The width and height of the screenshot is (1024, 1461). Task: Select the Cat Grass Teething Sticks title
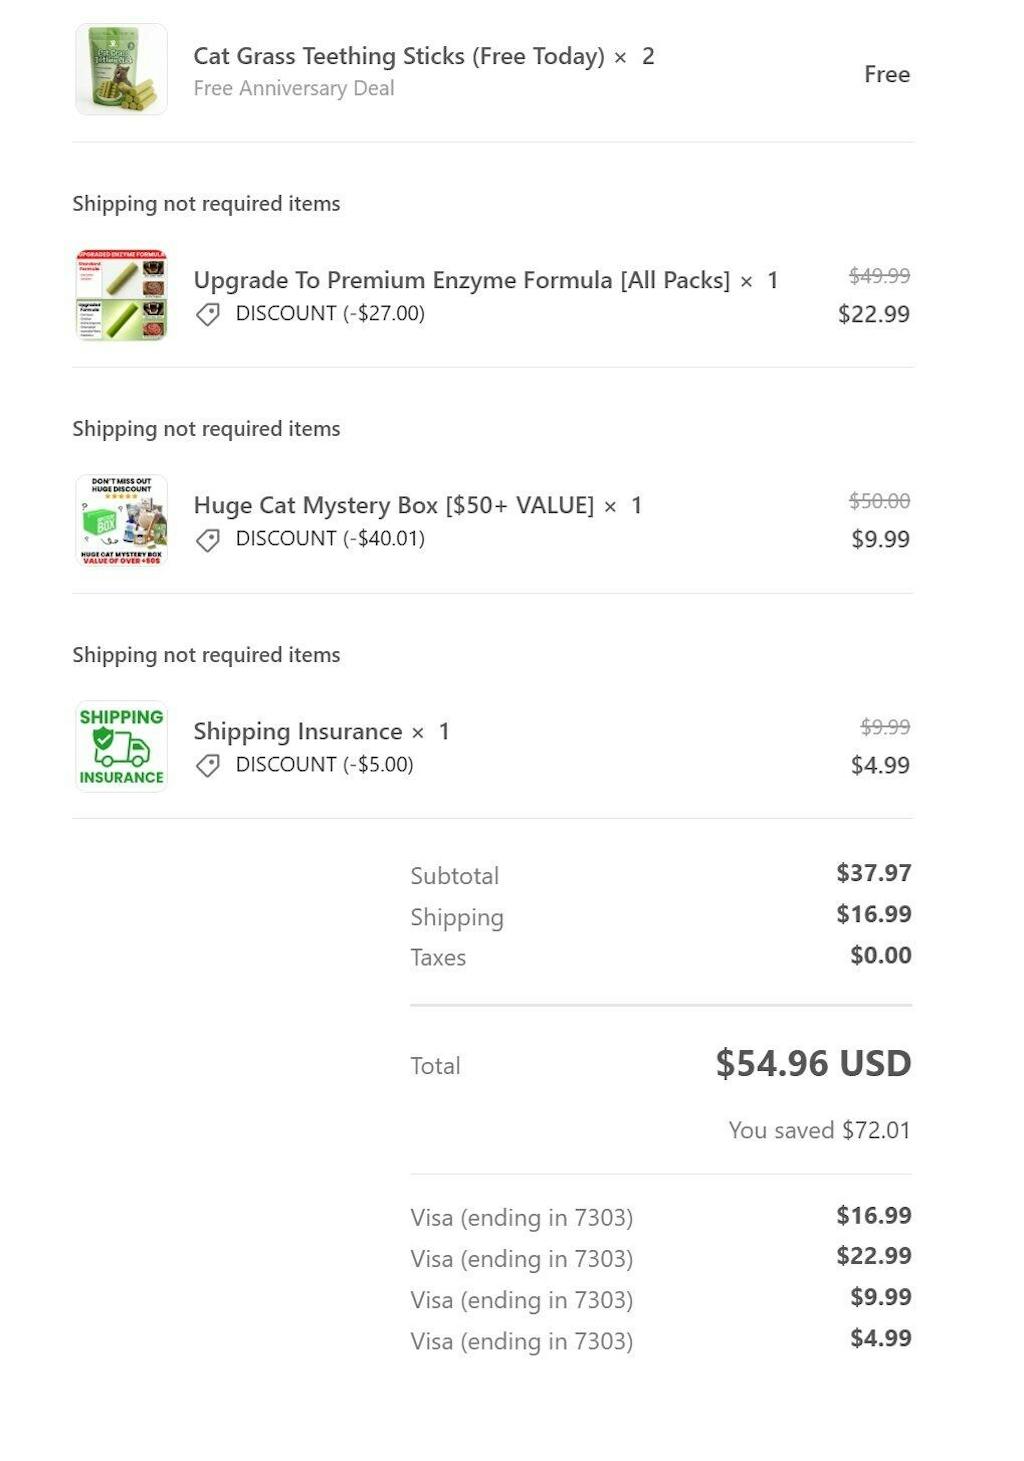pyautogui.click(x=398, y=56)
